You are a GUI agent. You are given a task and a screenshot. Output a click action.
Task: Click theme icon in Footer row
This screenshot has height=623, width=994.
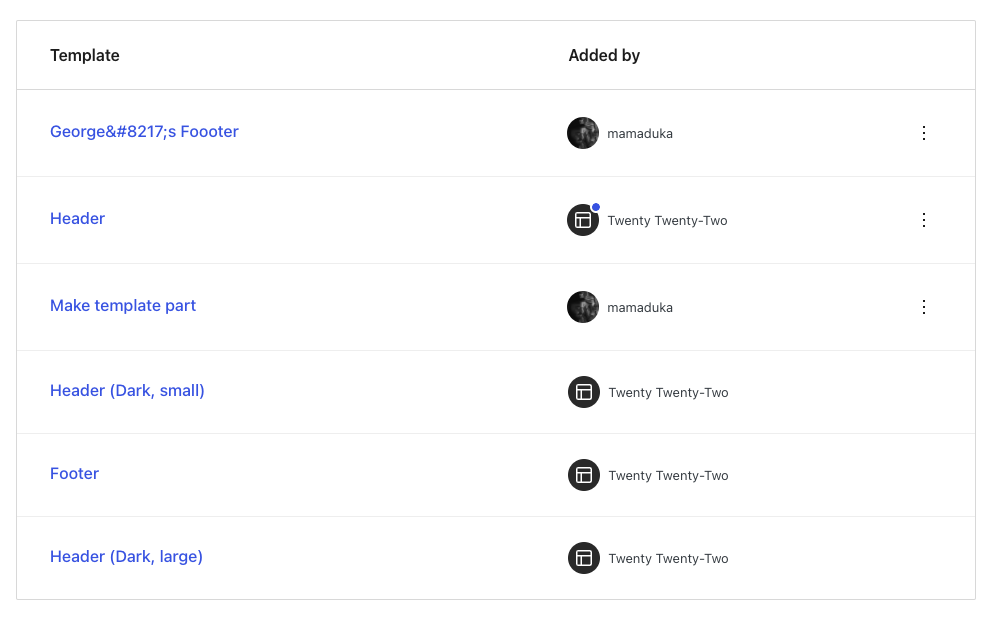coord(584,475)
